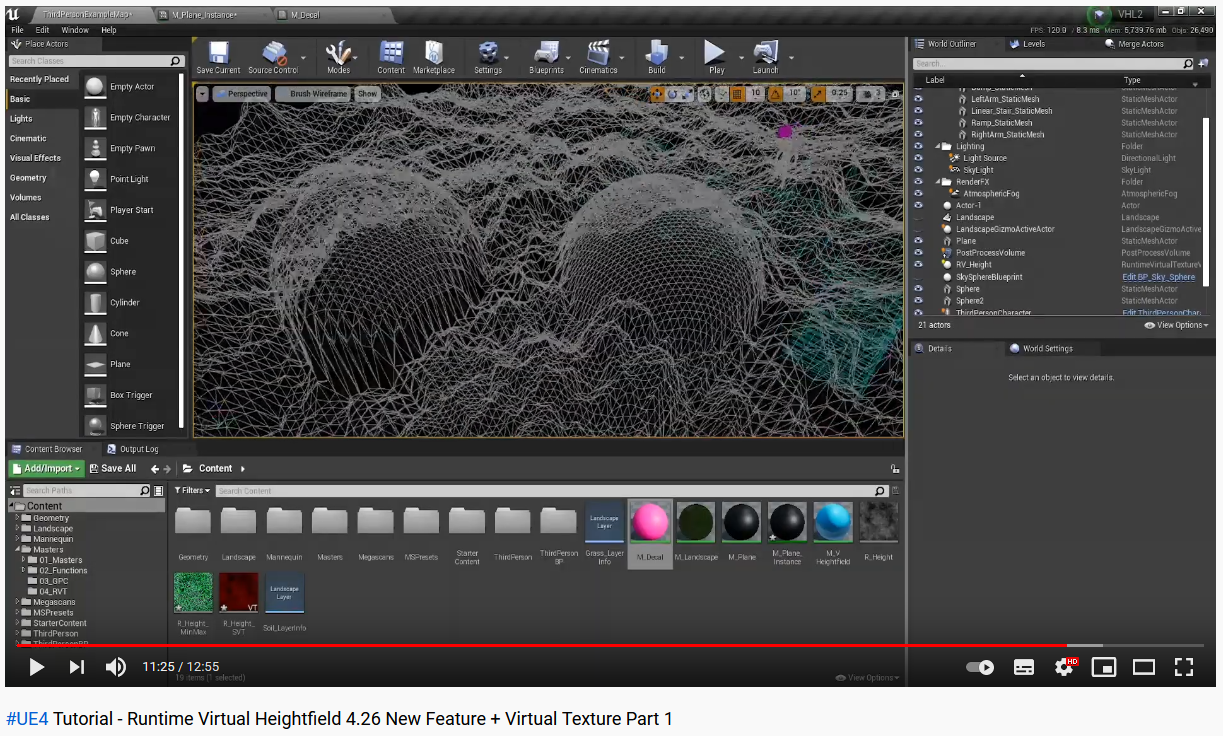Screen dimensions: 1223x736
Task: Hide the Light Source actor in World Outliner
Action: tap(919, 157)
